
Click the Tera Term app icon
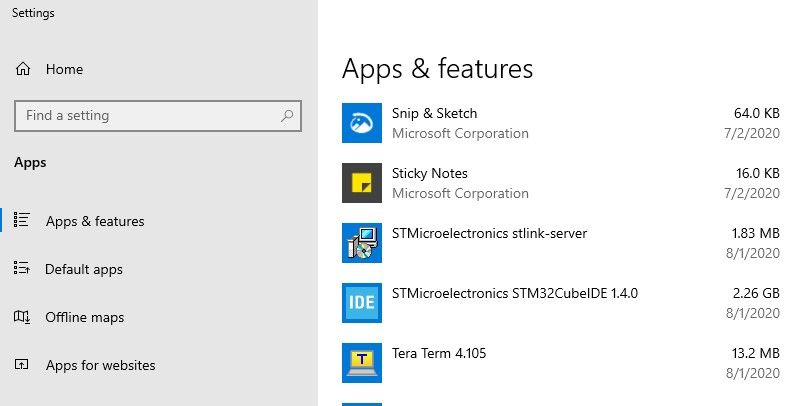(362, 363)
